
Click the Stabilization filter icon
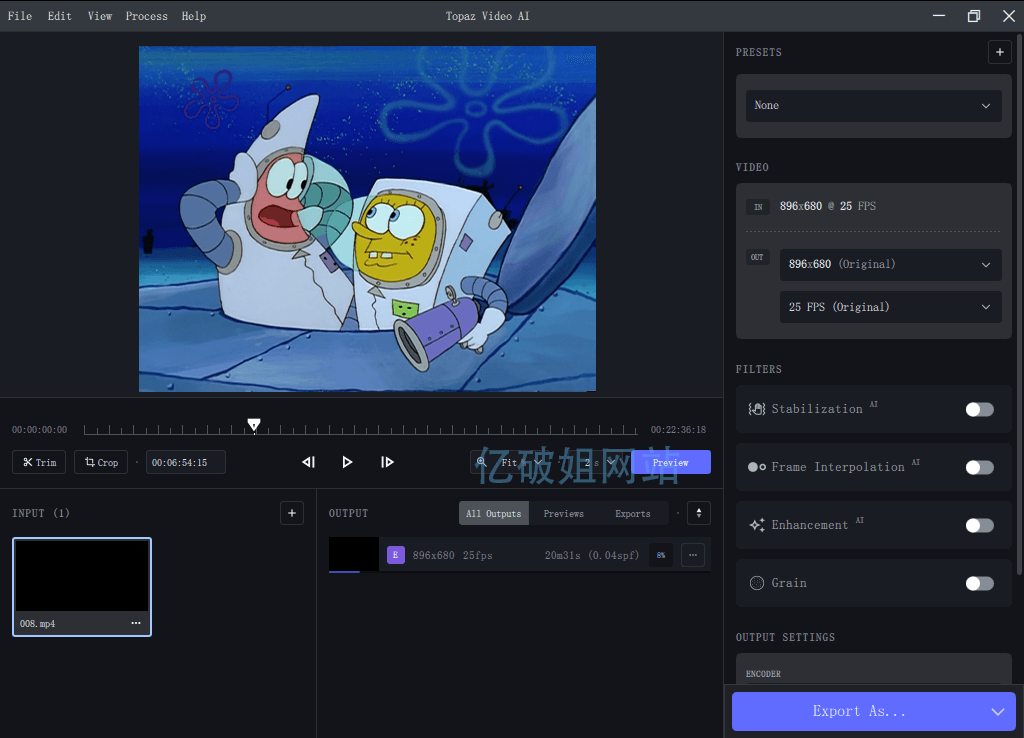pos(756,409)
